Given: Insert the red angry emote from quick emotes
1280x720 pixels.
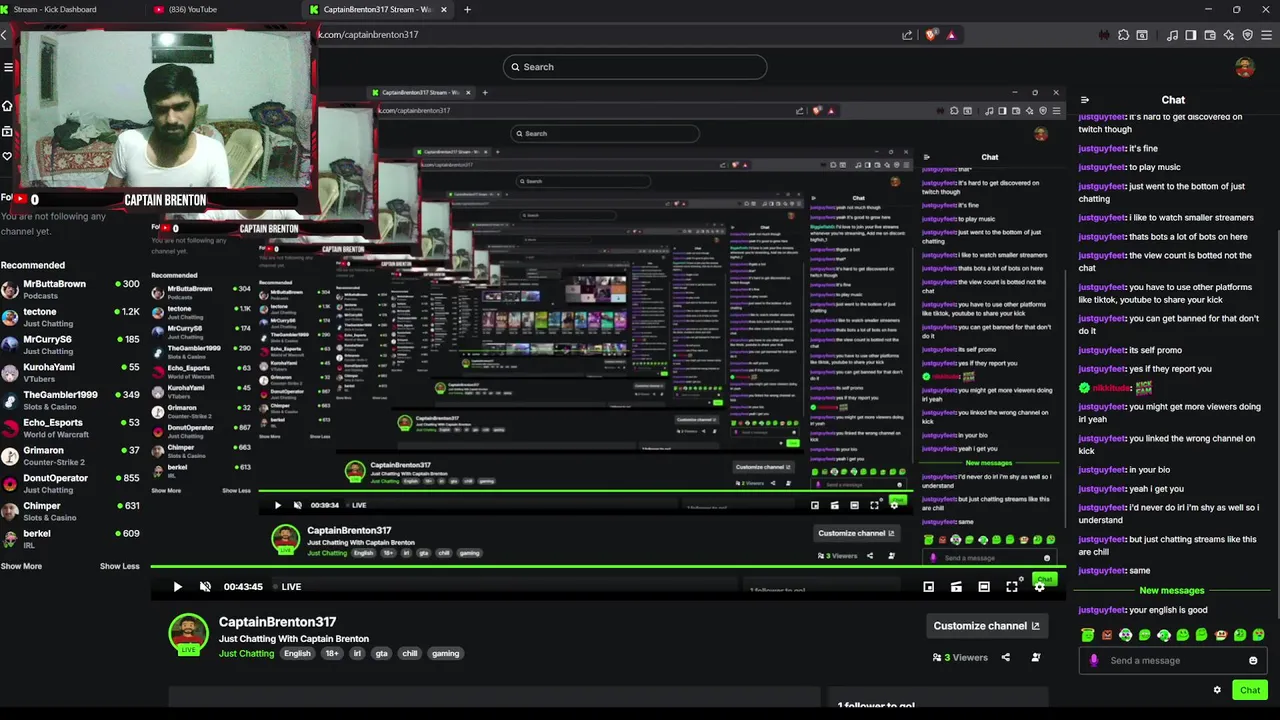Looking at the screenshot, I should click(x=1107, y=635).
